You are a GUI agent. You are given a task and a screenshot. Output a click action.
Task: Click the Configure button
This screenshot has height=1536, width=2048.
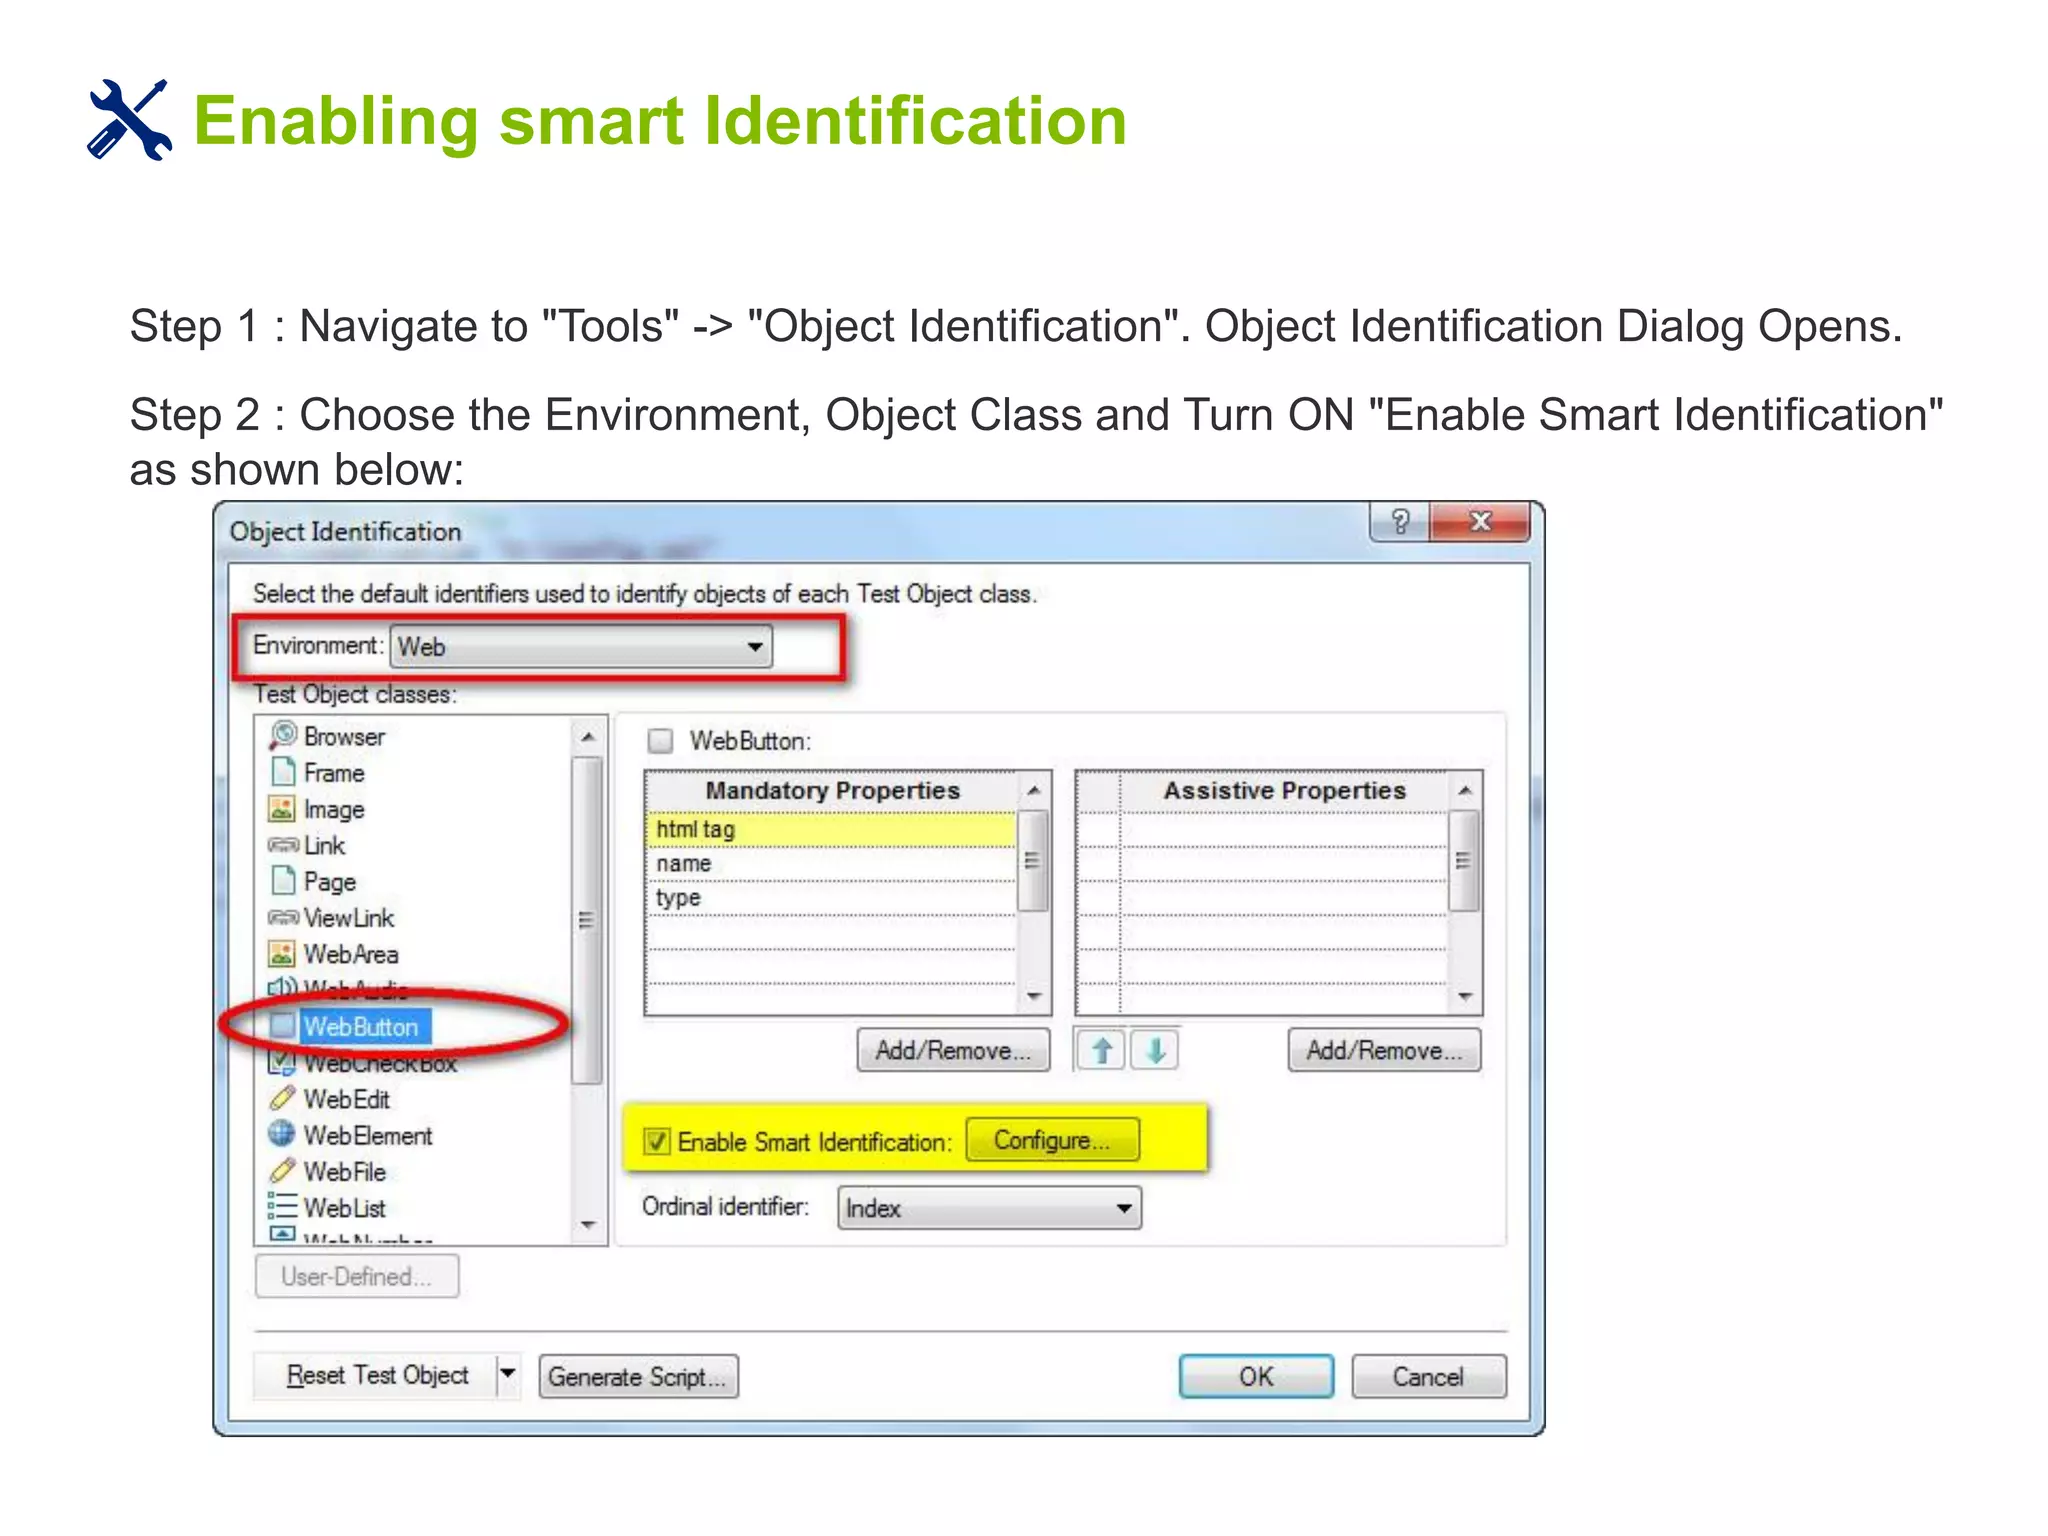1052,1140
